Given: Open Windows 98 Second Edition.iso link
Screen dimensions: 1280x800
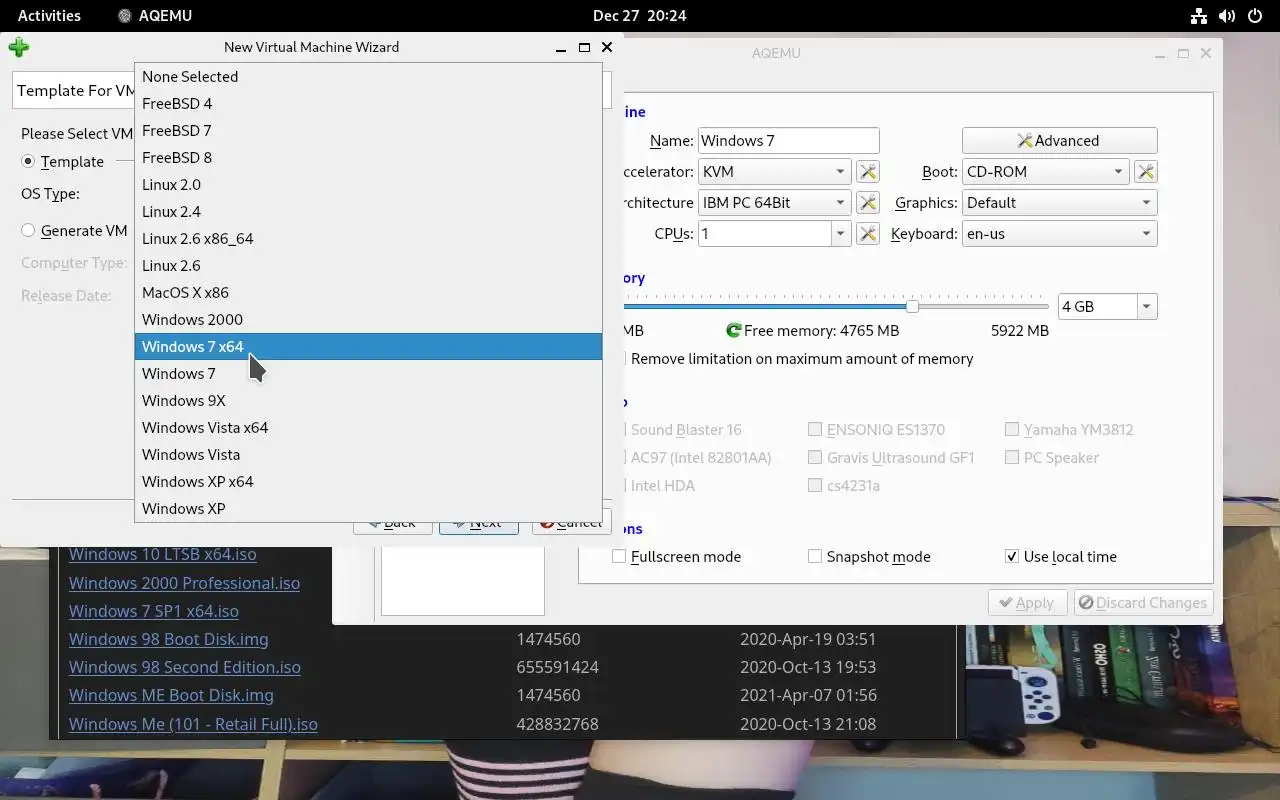Looking at the screenshot, I should (x=185, y=667).
